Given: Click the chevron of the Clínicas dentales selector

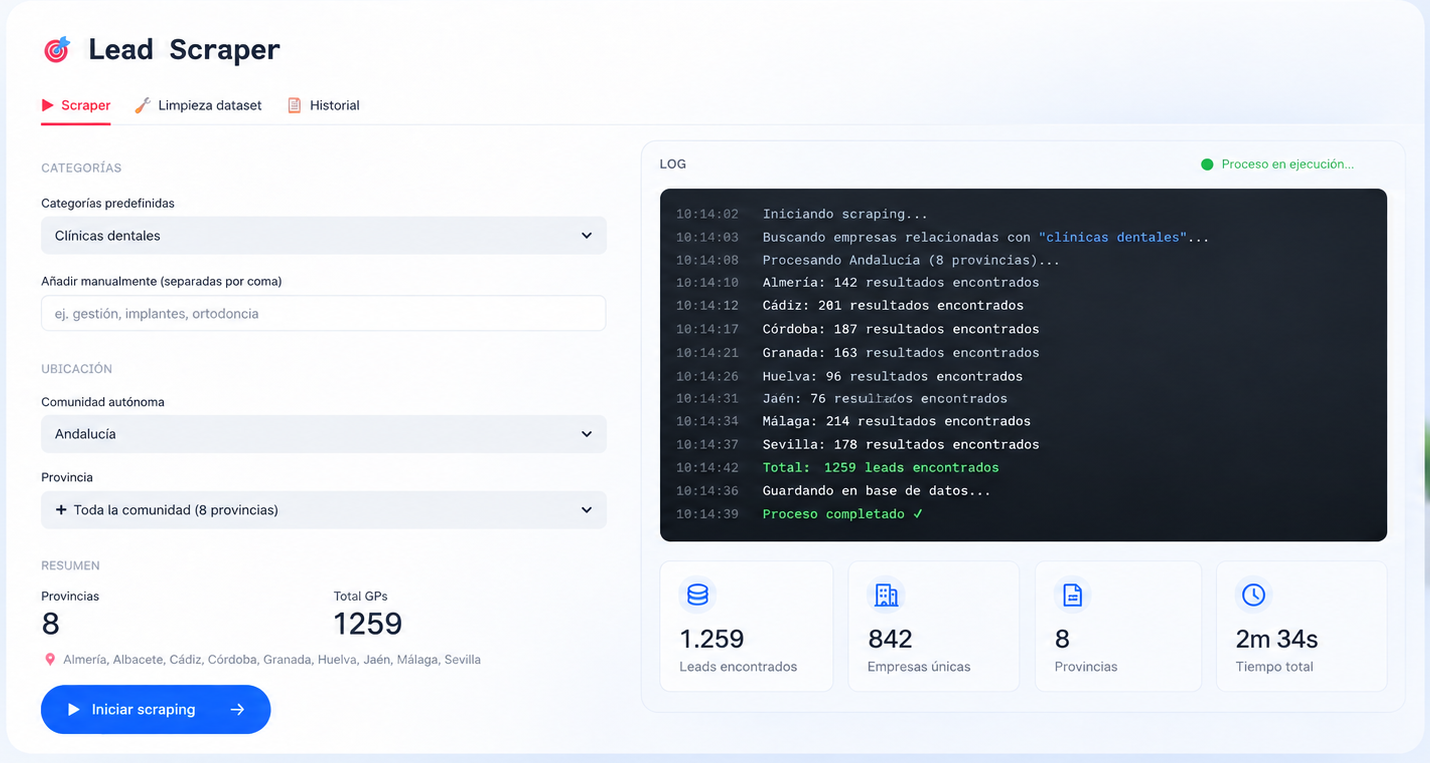Looking at the screenshot, I should [x=586, y=236].
